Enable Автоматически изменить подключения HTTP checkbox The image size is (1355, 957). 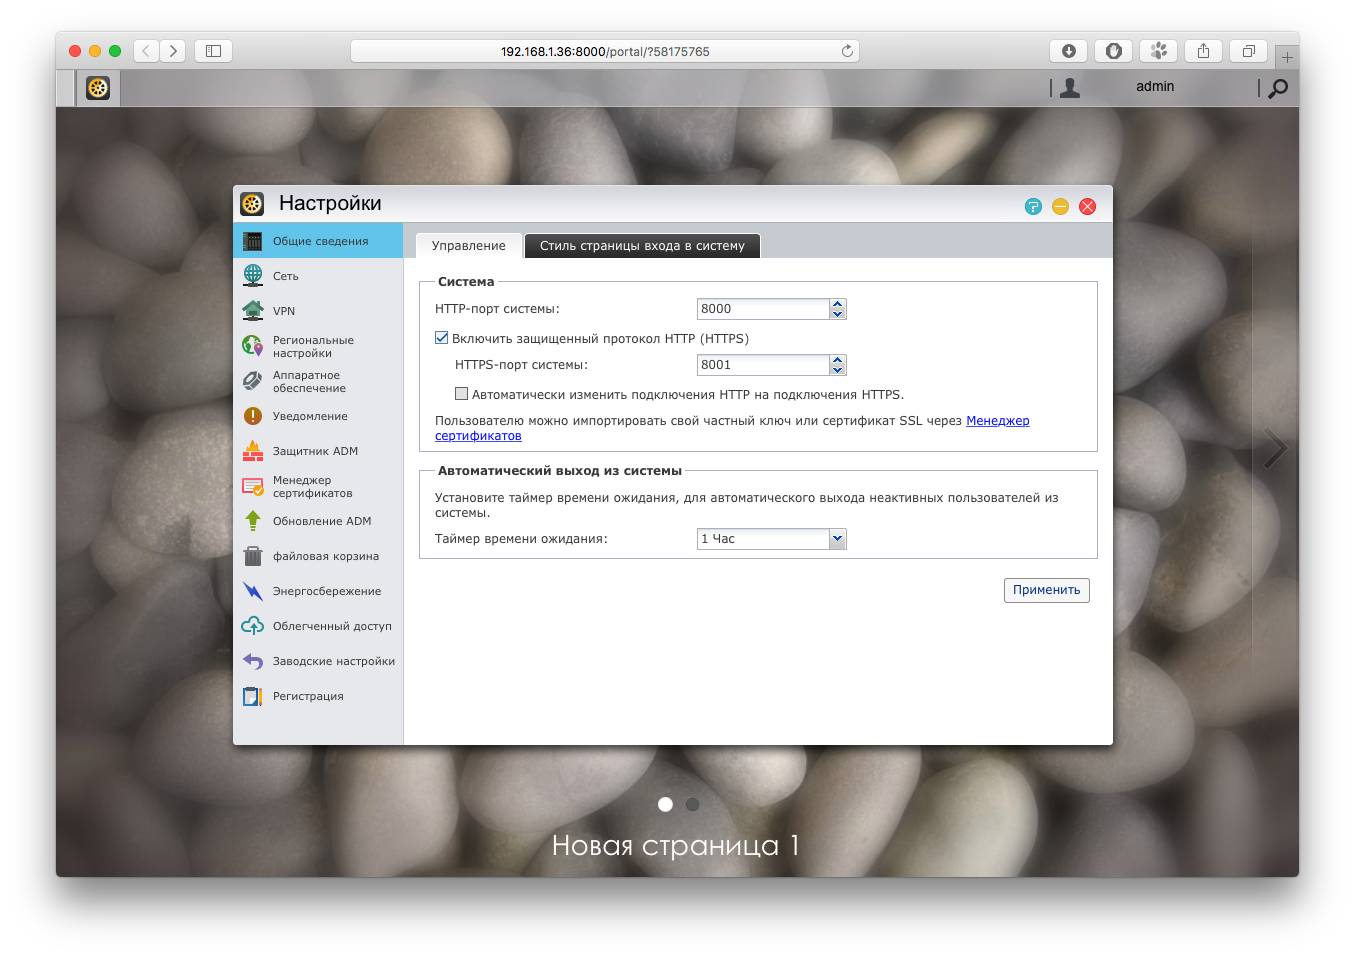[461, 394]
